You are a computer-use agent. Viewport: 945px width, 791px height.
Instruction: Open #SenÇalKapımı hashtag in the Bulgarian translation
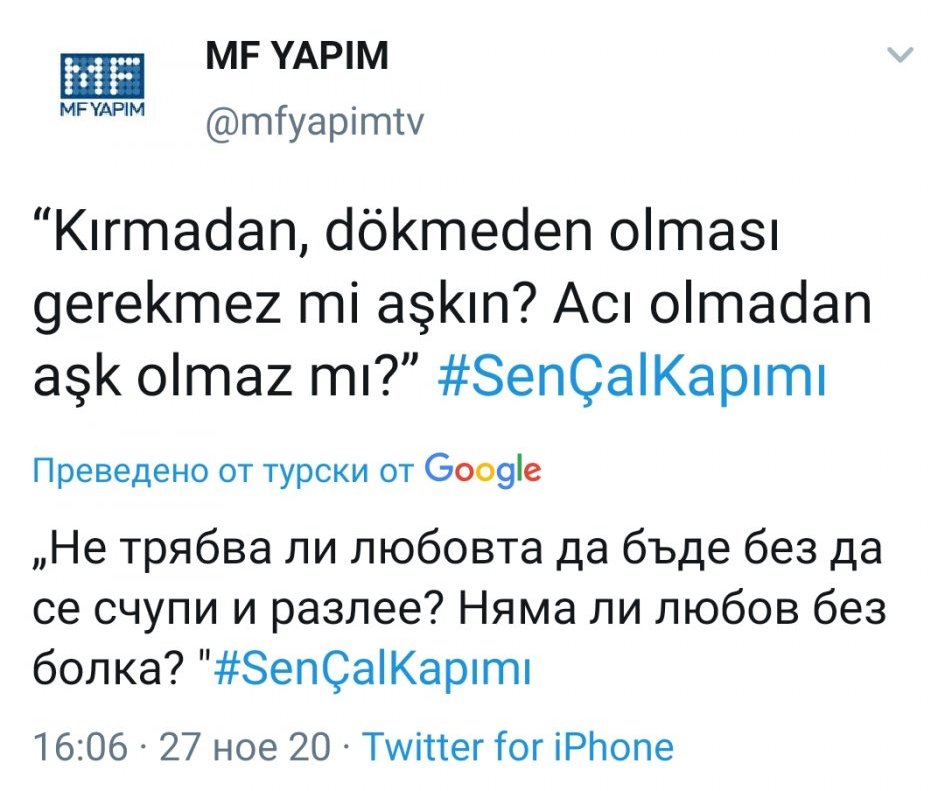[x=371, y=668]
